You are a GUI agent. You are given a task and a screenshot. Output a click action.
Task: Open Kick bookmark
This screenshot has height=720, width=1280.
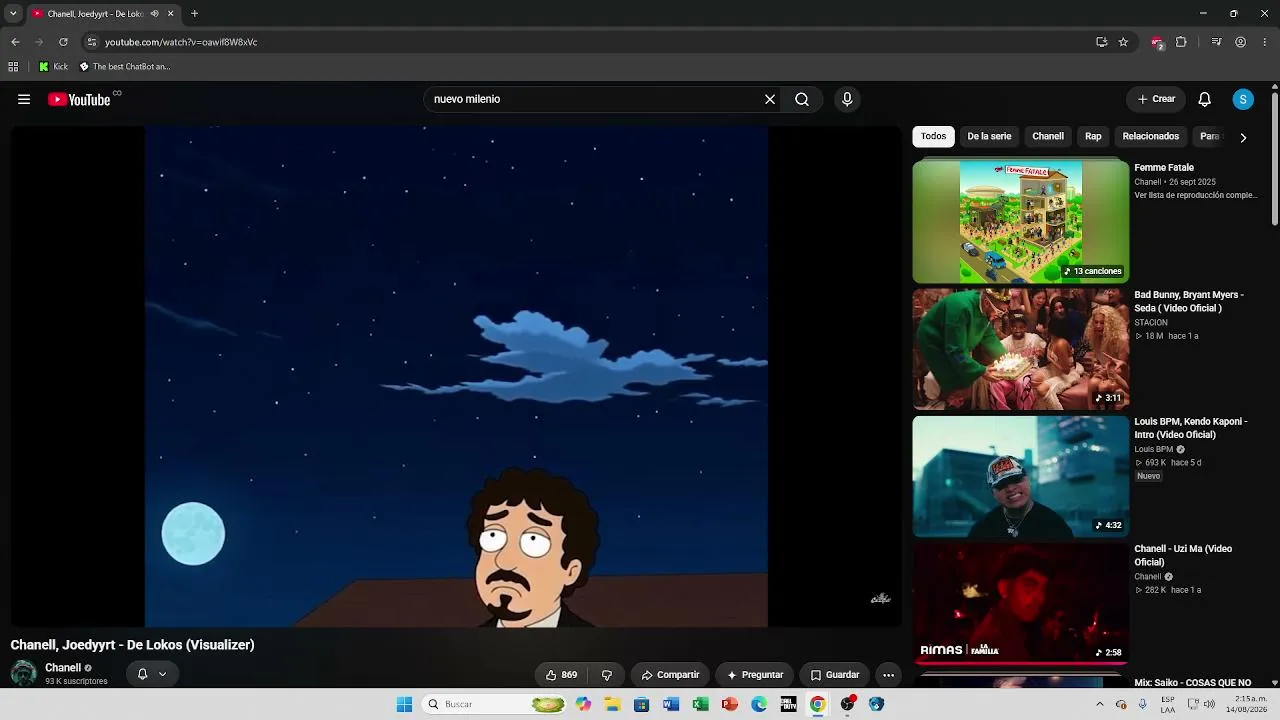pos(53,67)
